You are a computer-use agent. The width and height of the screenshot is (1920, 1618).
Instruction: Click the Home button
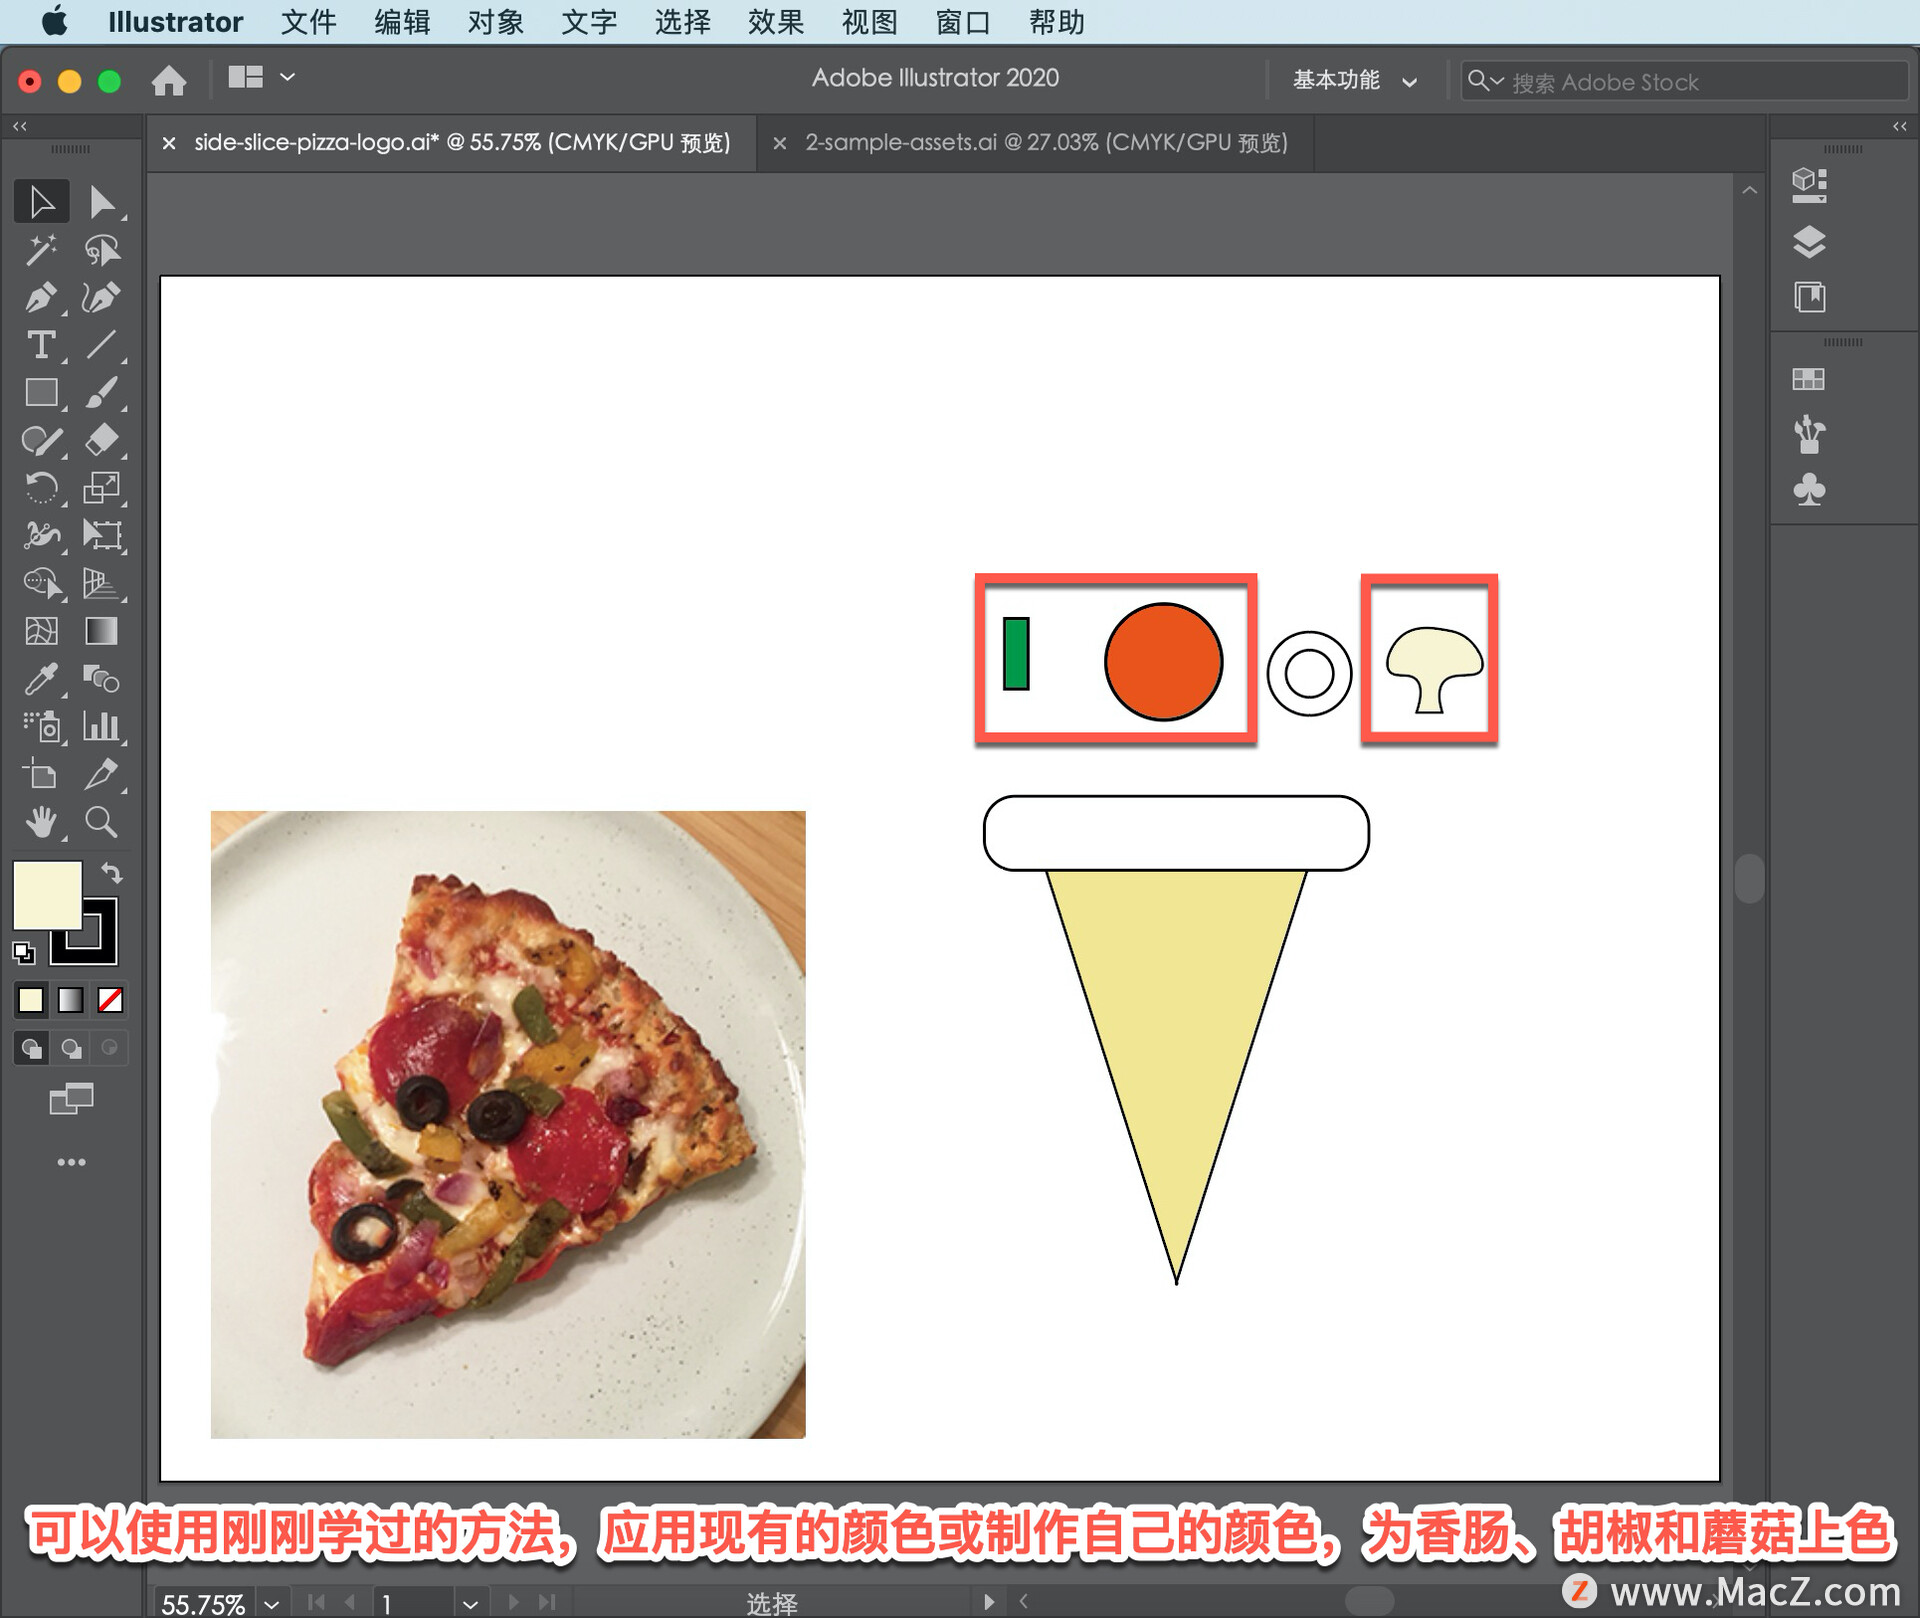pyautogui.click(x=169, y=80)
